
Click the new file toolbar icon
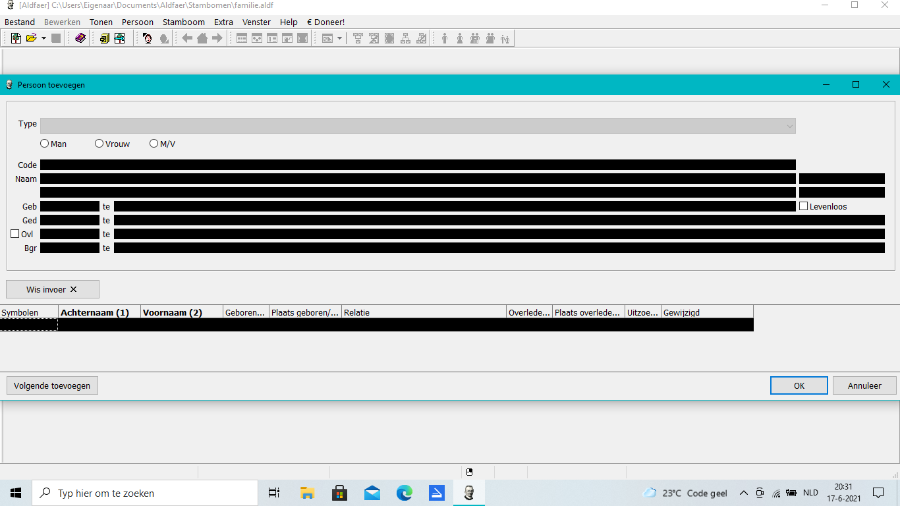[16, 38]
